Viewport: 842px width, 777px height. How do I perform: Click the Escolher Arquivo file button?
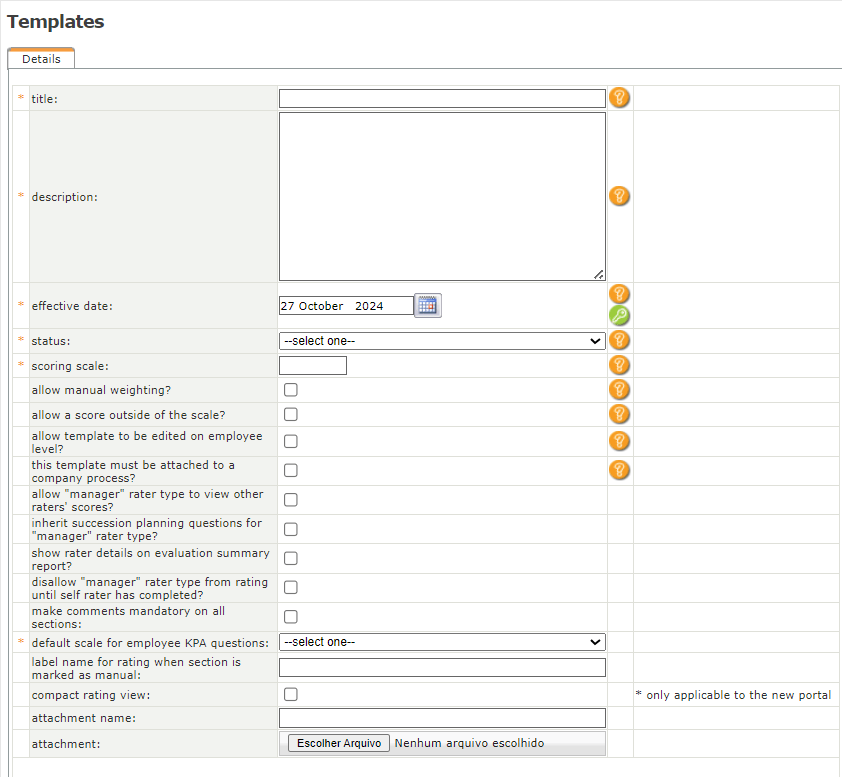tap(339, 743)
